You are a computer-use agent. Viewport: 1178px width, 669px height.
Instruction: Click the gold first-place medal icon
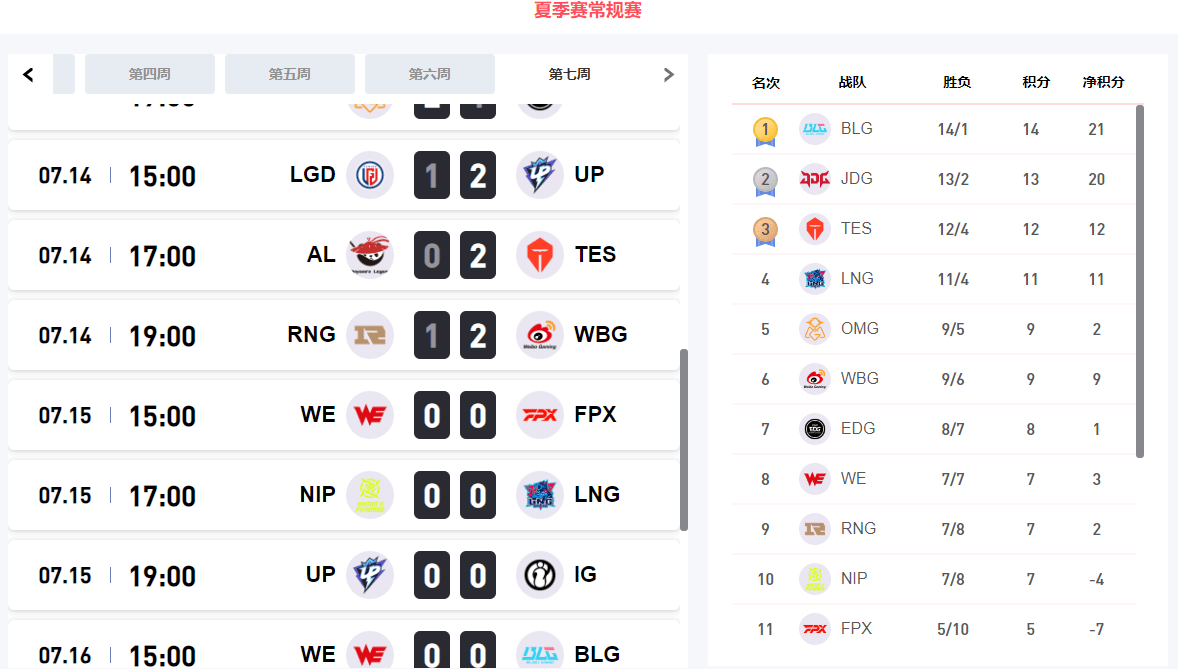pos(765,130)
